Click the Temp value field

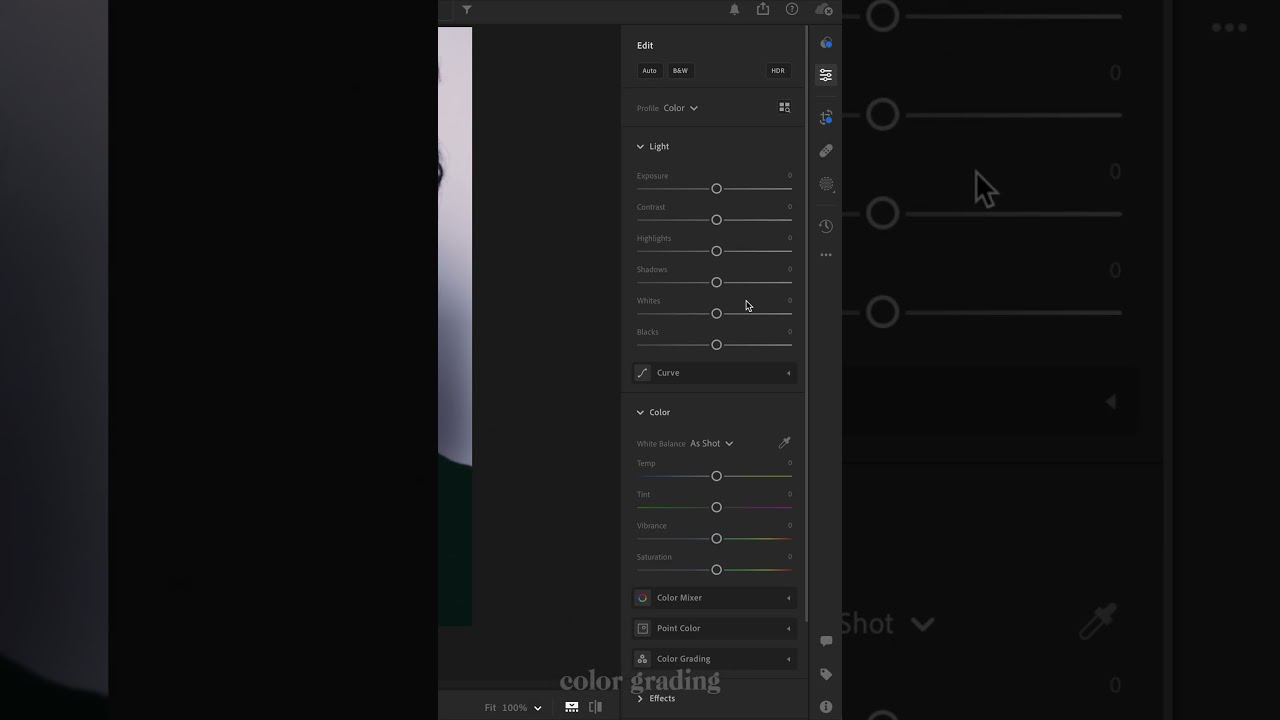pos(789,463)
